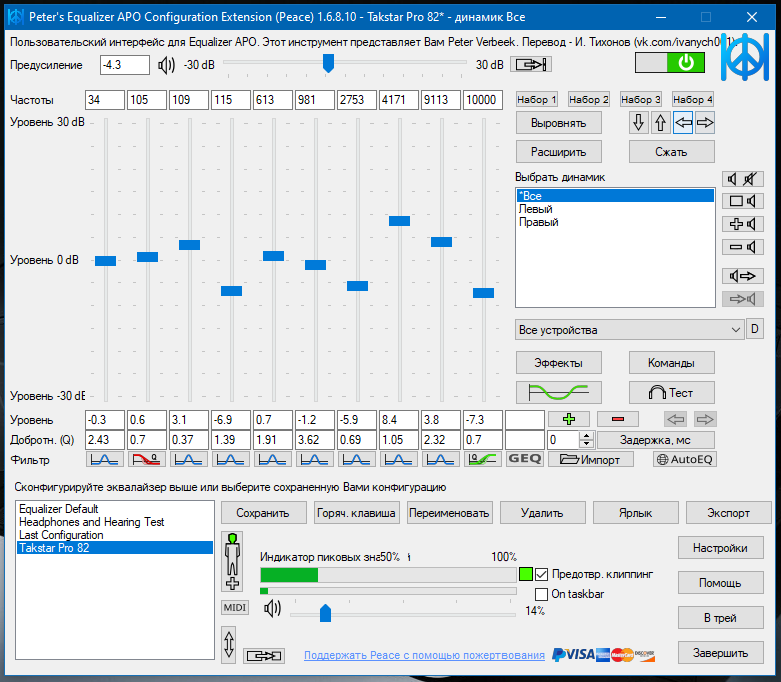Select preset tab 'Набор 2'
This screenshot has height=682, width=781.
pos(589,100)
